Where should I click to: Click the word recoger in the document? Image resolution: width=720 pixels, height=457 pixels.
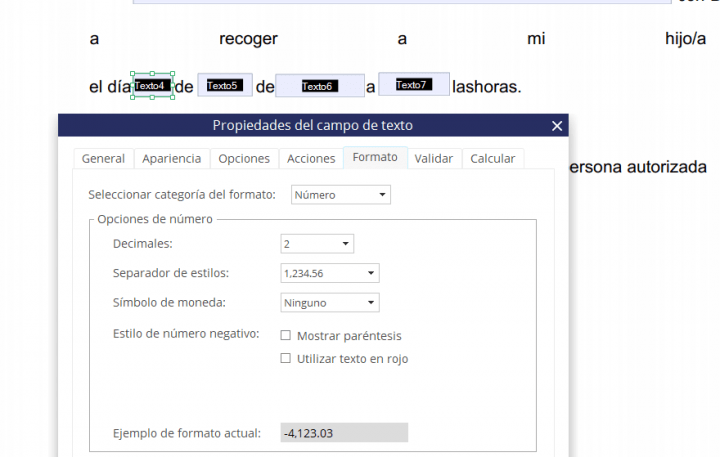coord(248,39)
